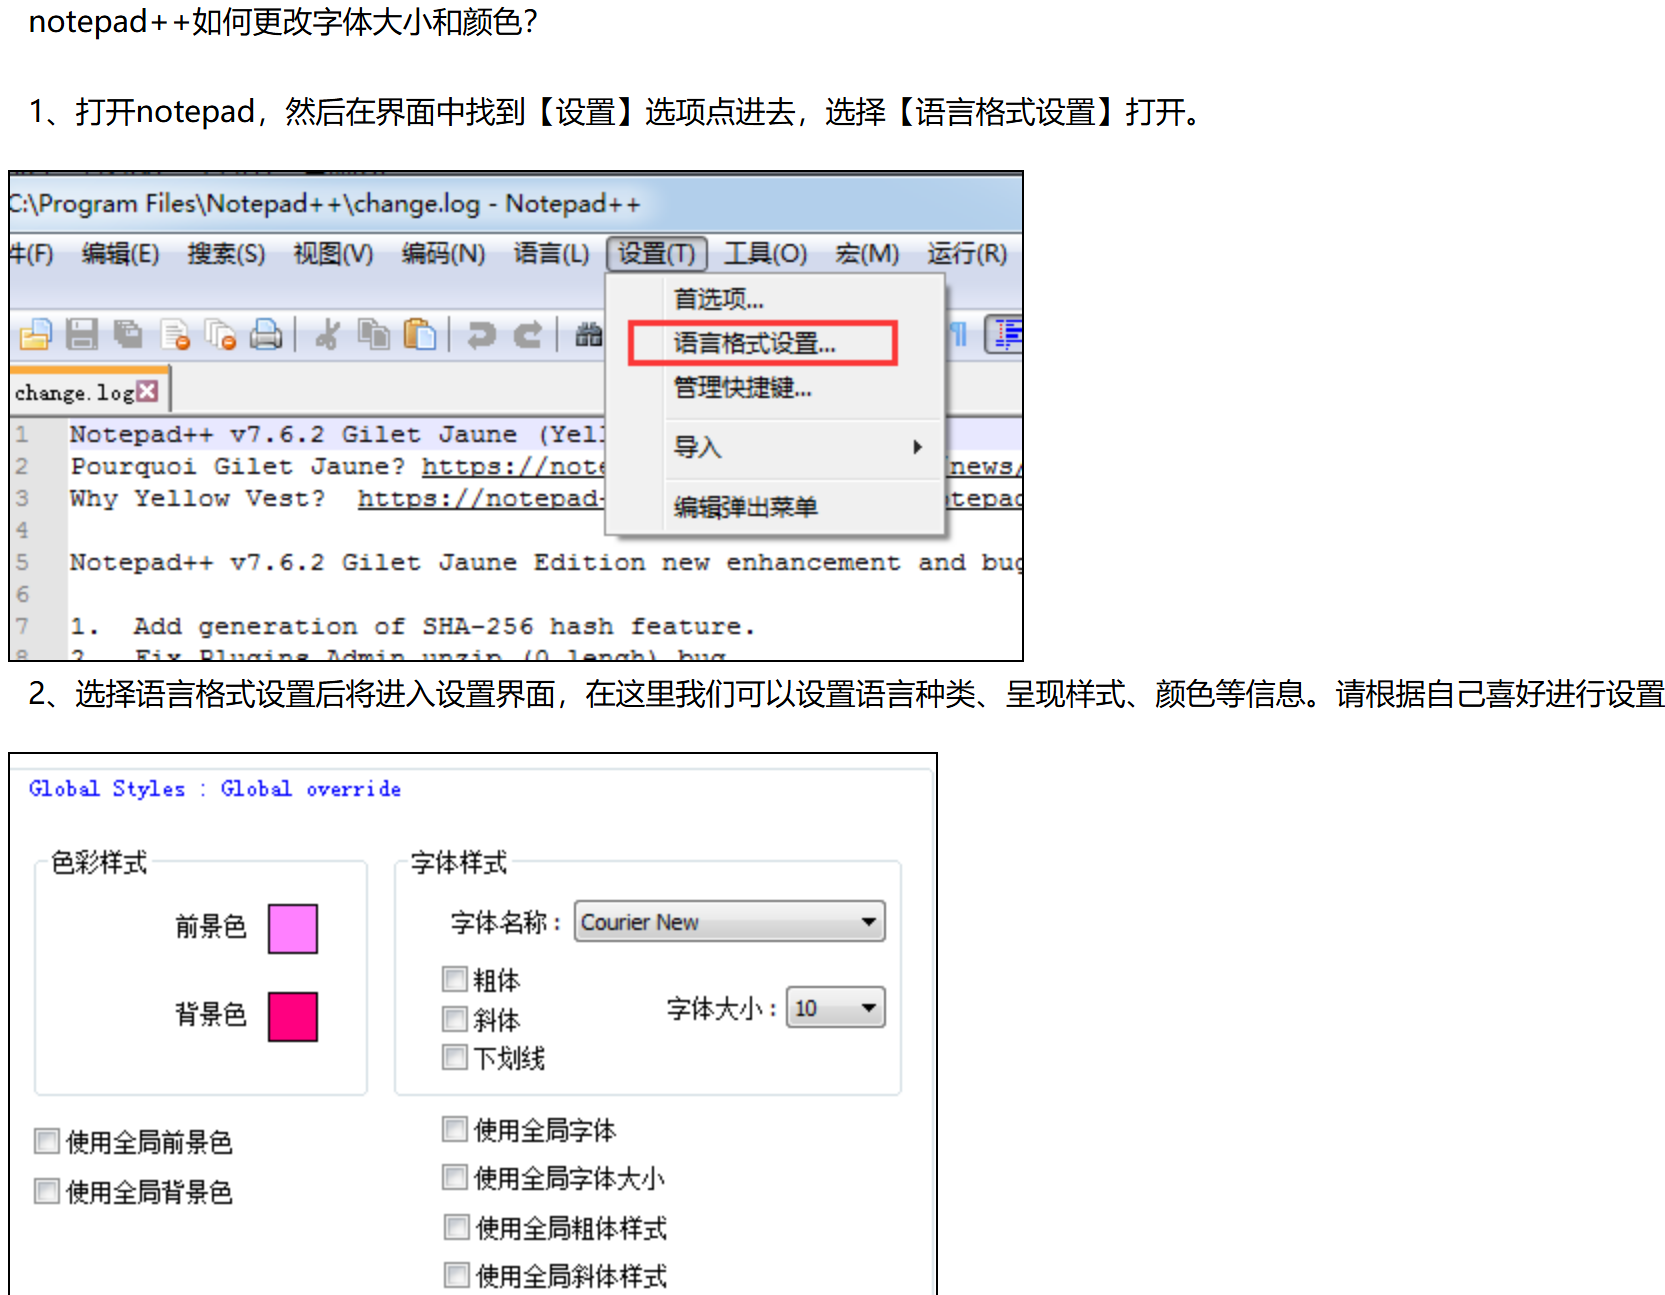Enable the 斜体 italic checkbox
The width and height of the screenshot is (1665, 1295).
click(455, 1019)
